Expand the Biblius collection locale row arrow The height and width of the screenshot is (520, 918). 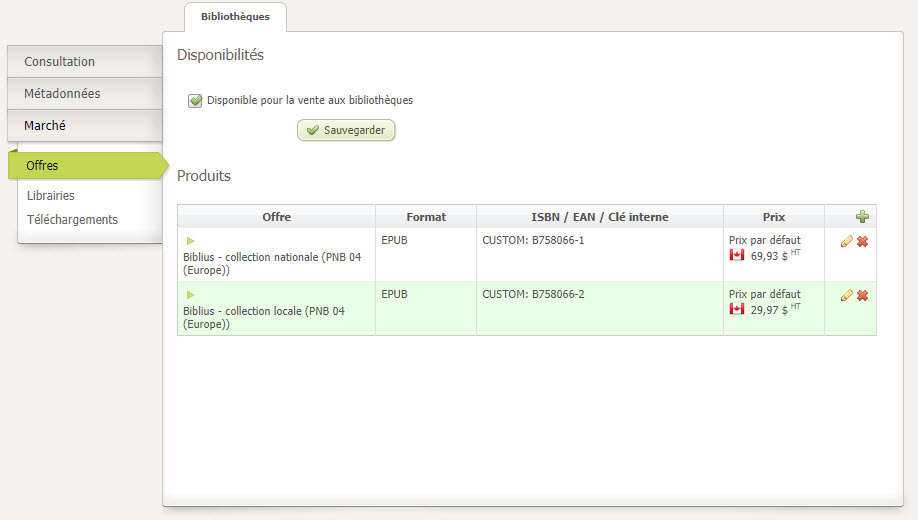[x=191, y=295]
